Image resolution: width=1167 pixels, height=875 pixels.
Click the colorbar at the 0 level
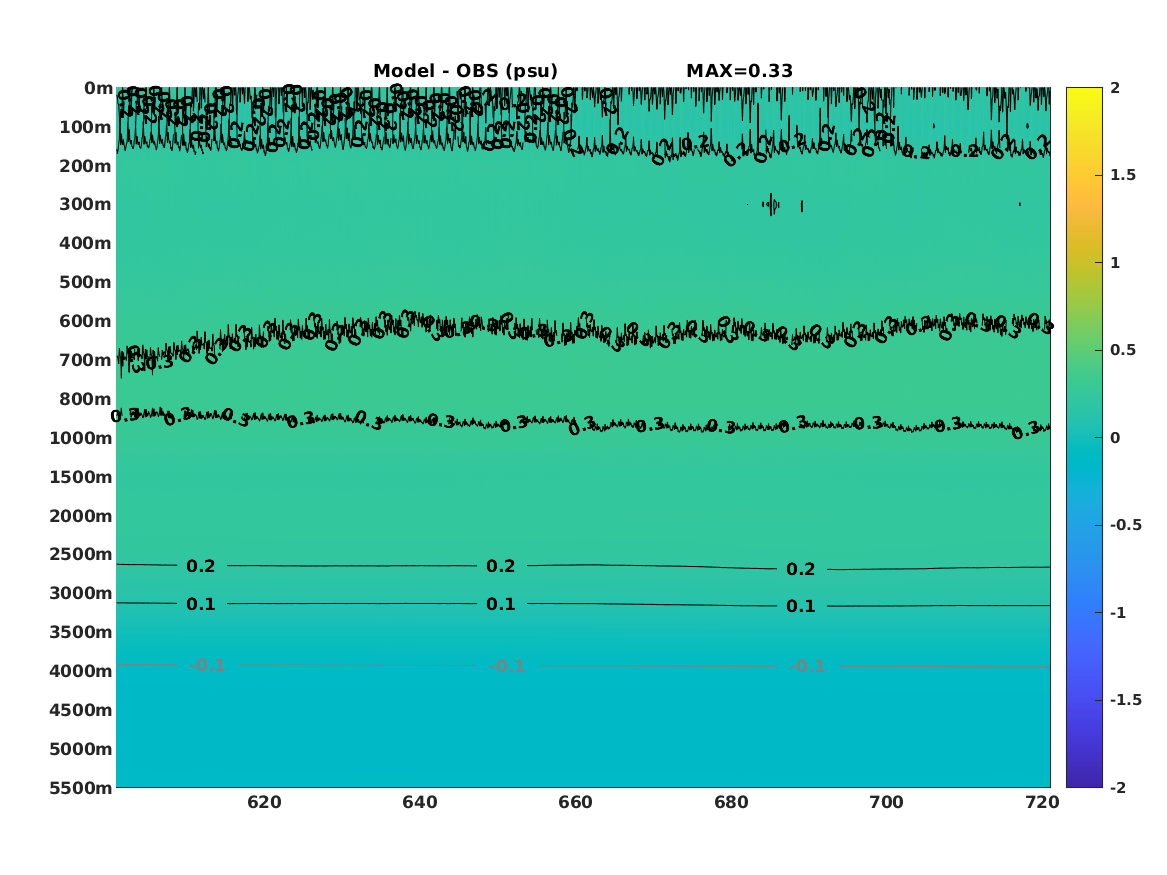1084,438
